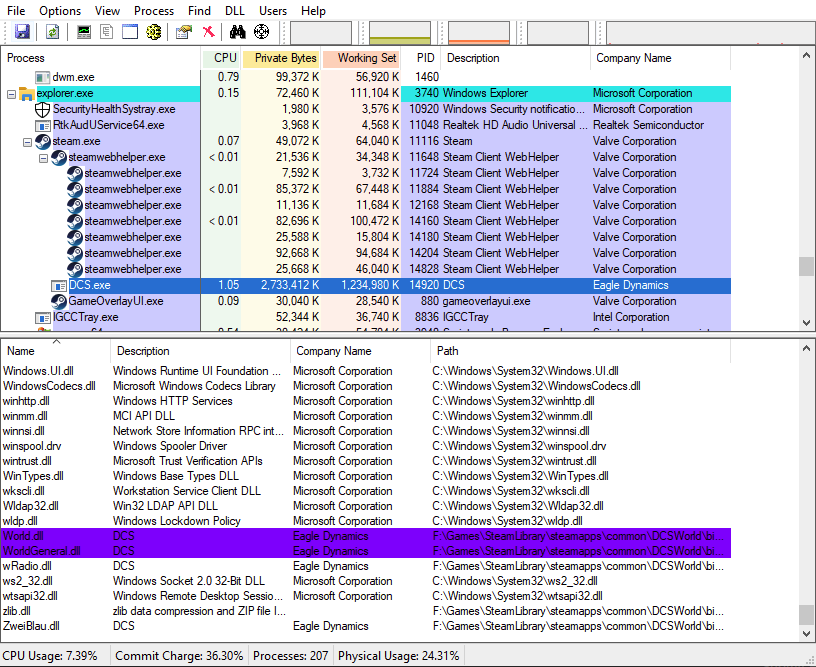This screenshot has width=816, height=667.
Task: Select the GameOverlayUI.exe process
Action: (x=366, y=302)
